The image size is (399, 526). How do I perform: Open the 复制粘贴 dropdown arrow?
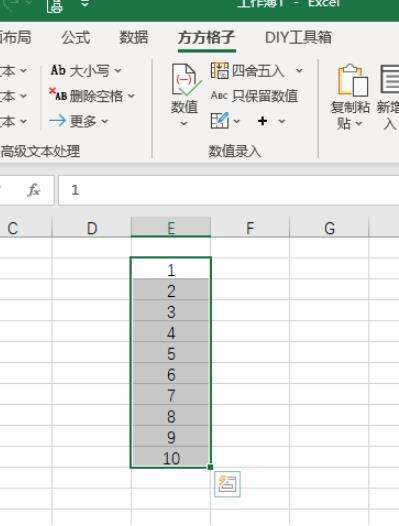pos(359,124)
